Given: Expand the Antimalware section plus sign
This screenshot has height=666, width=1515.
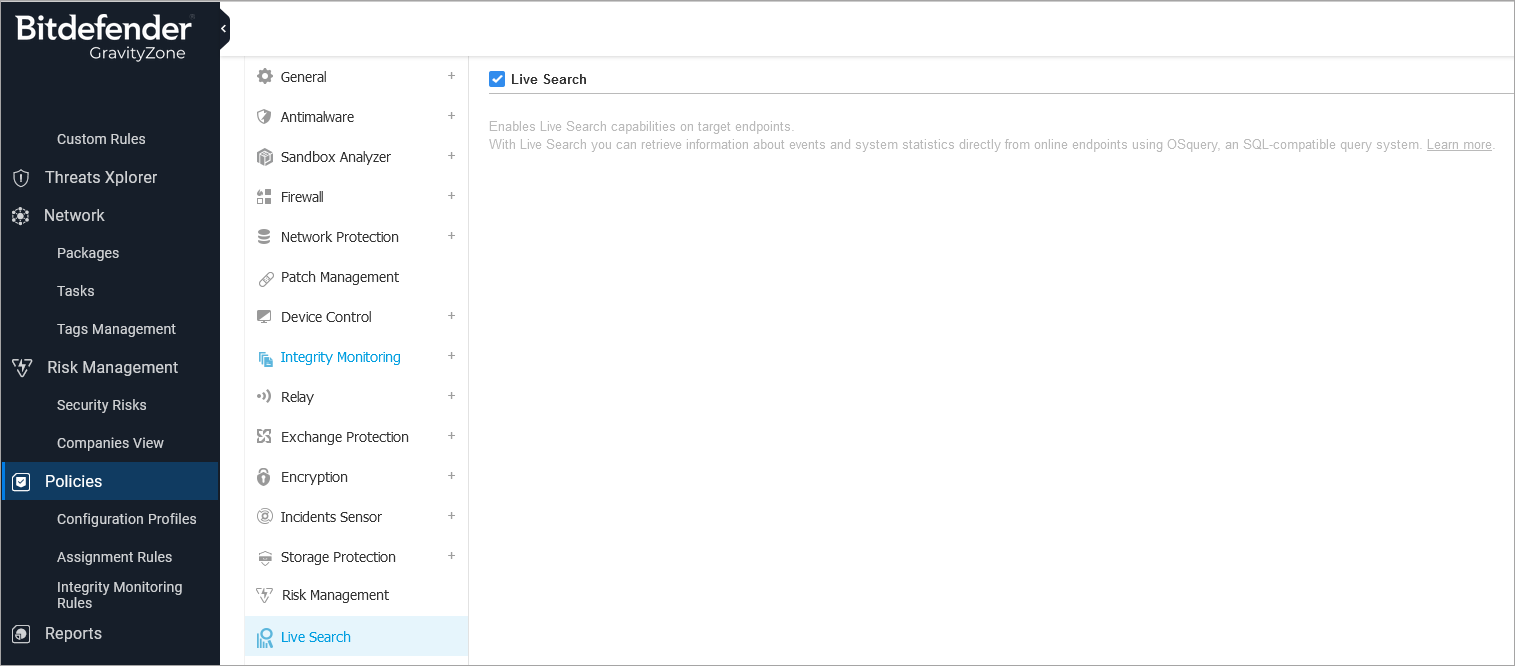Looking at the screenshot, I should pos(451,116).
